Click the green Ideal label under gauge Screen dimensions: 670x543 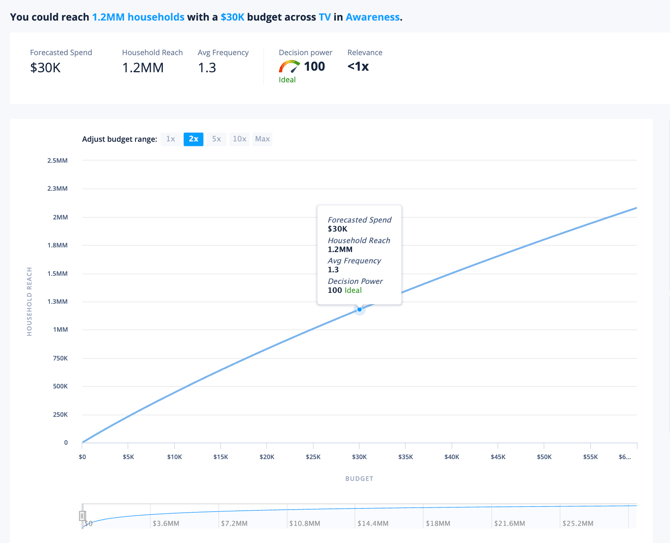[287, 80]
